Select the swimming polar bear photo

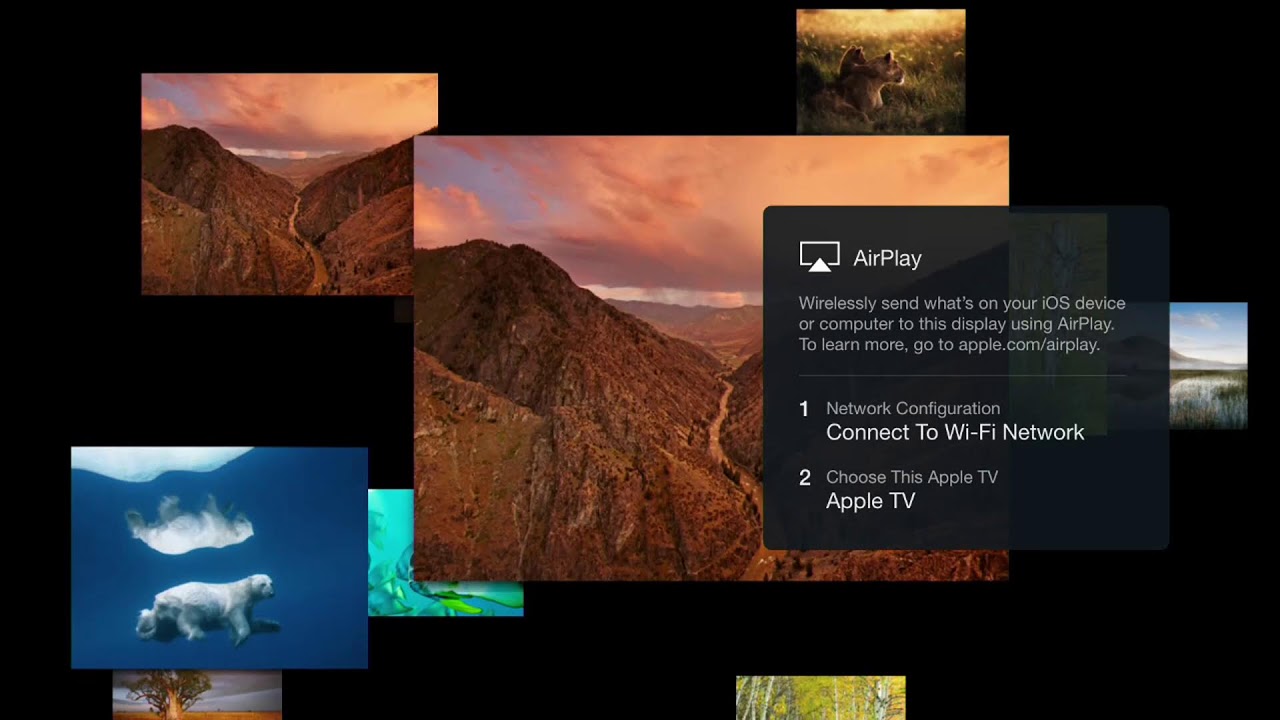[x=219, y=557]
